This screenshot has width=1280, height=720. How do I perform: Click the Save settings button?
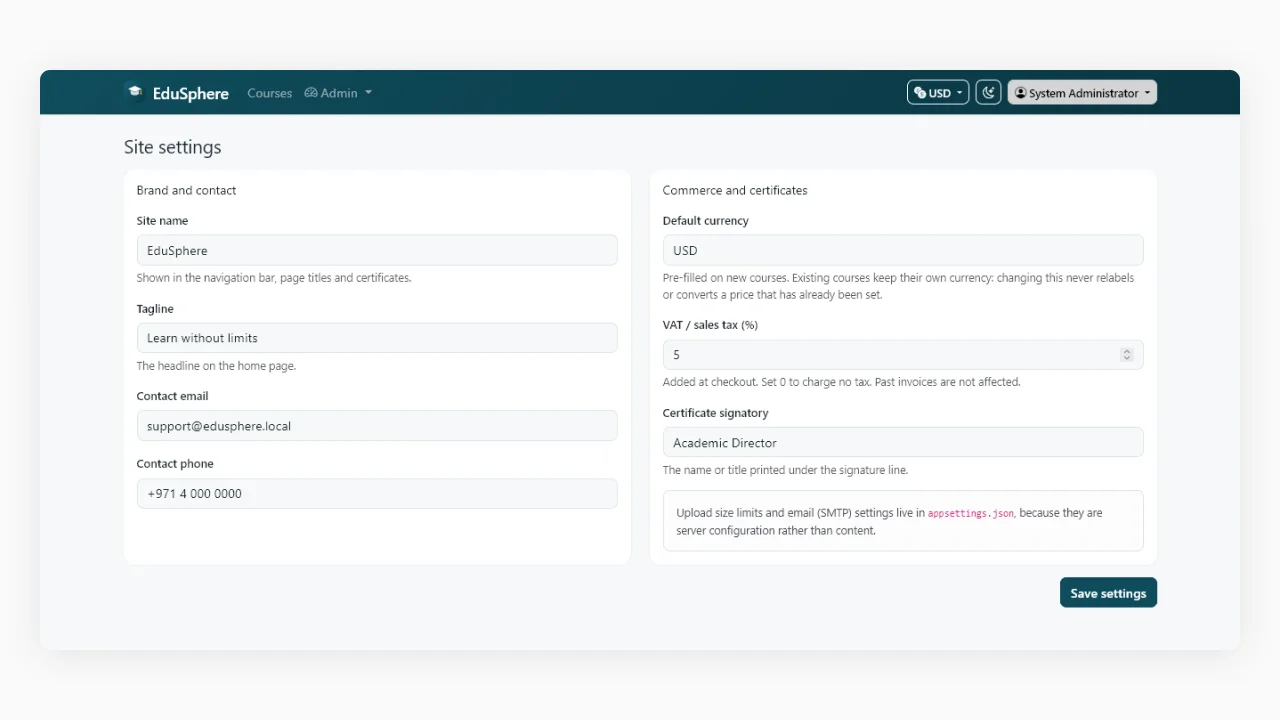1108,593
